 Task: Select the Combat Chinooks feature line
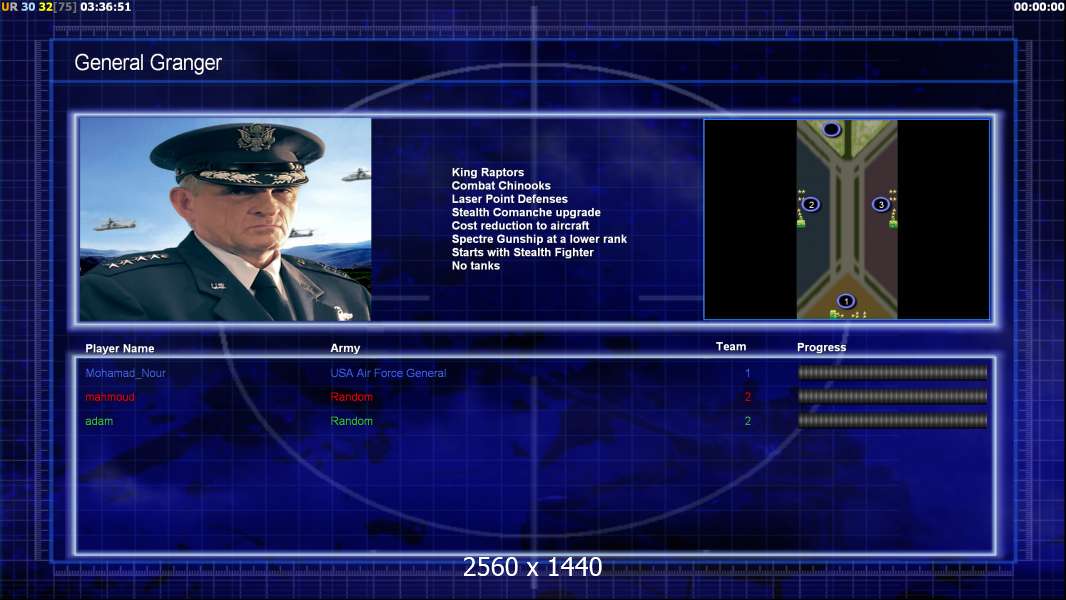[x=501, y=186]
